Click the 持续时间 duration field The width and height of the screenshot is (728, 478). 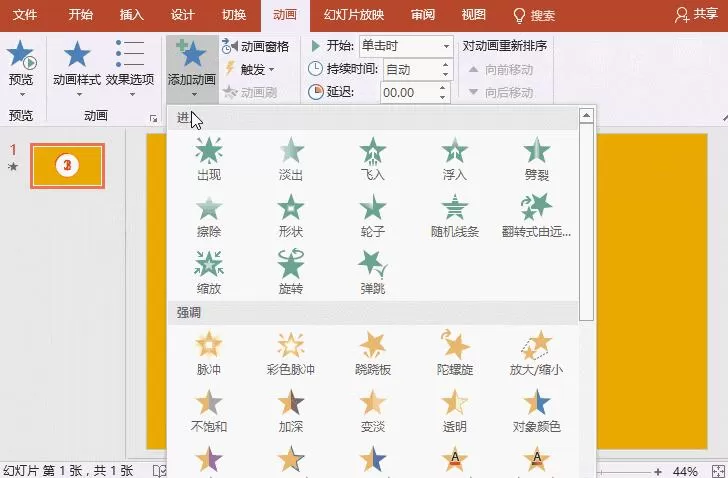411,69
